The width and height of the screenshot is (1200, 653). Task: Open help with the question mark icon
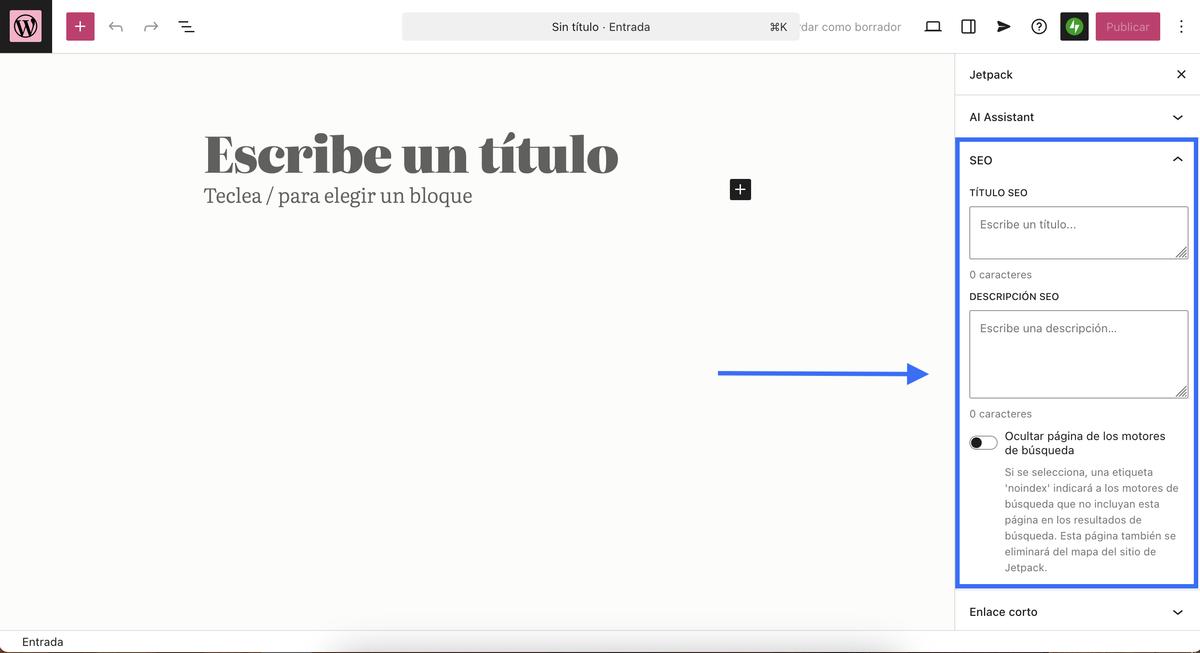1038,26
